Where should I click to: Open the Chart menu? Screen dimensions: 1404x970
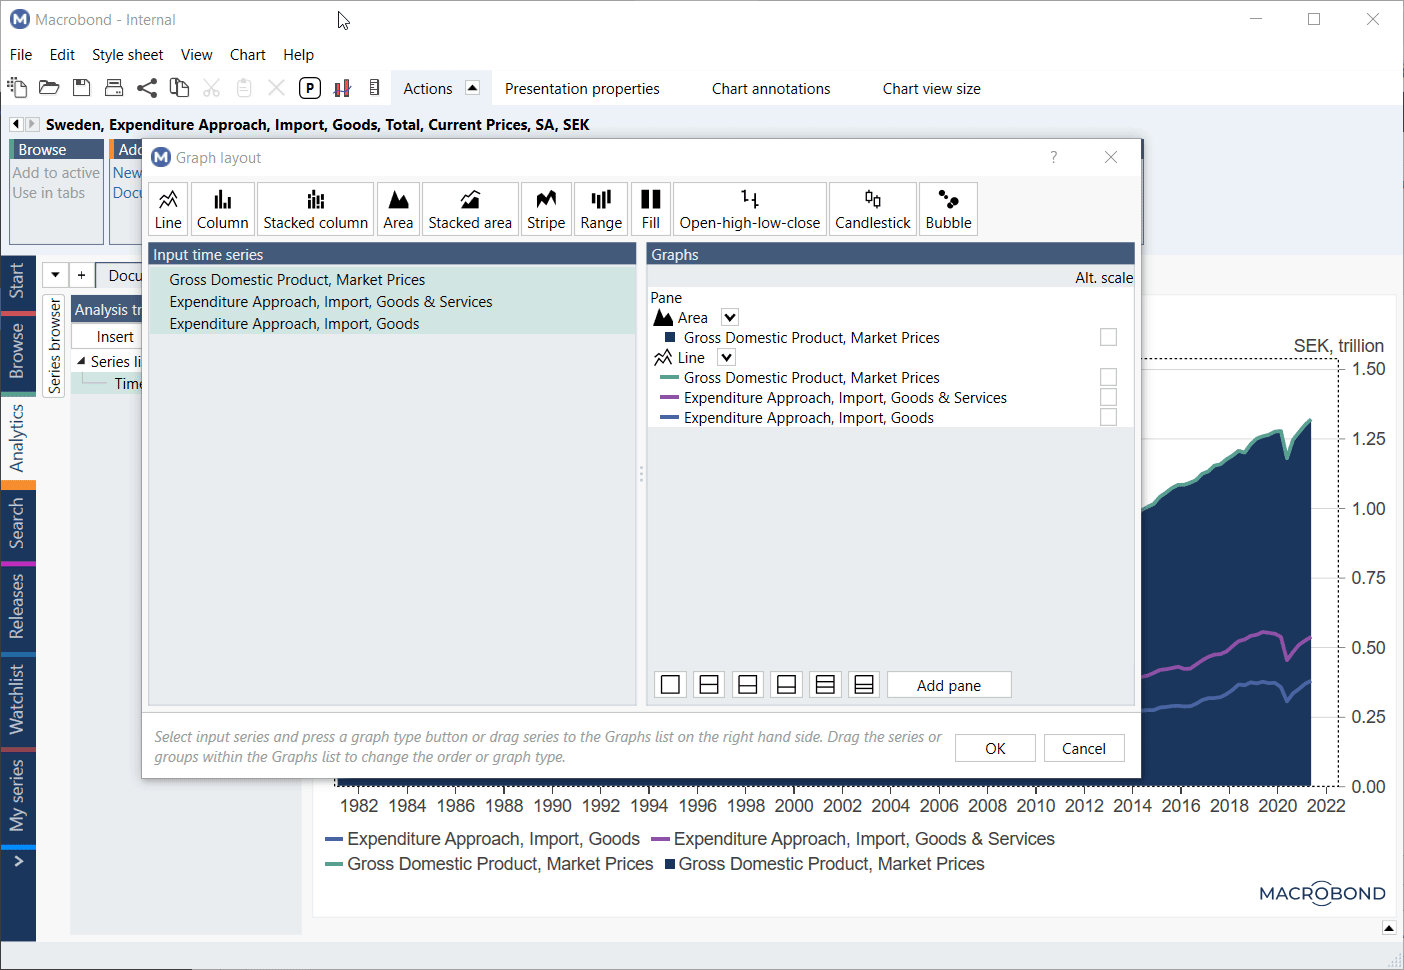247,55
